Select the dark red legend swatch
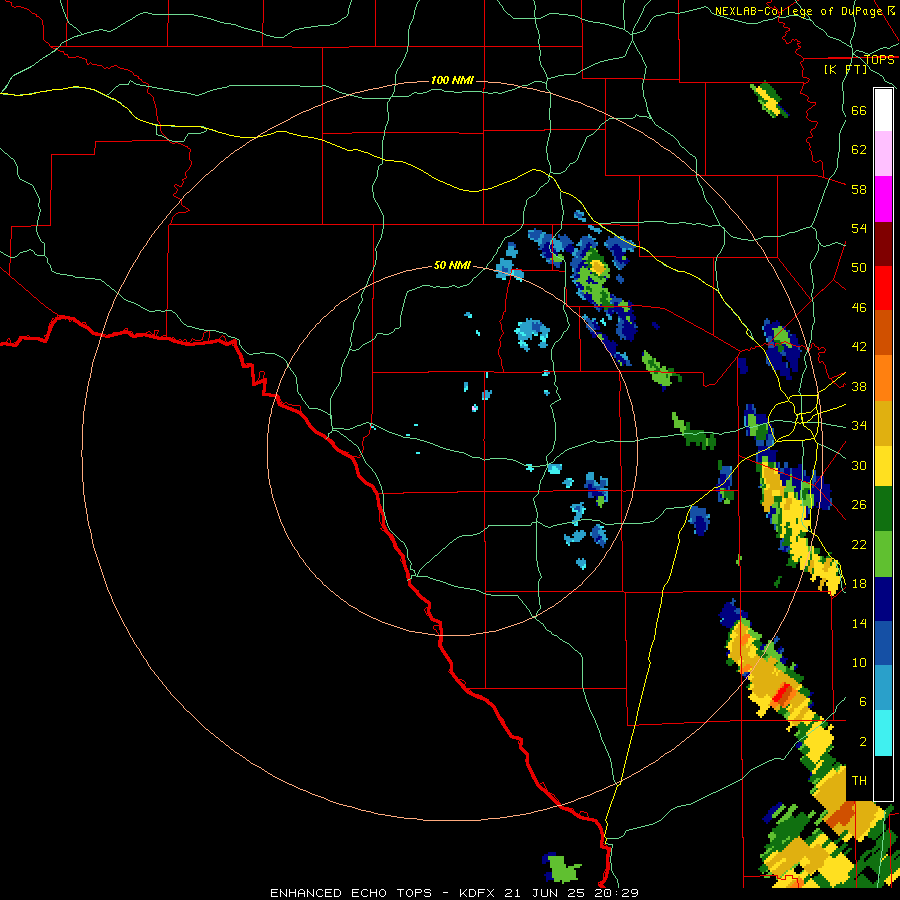 click(x=883, y=243)
